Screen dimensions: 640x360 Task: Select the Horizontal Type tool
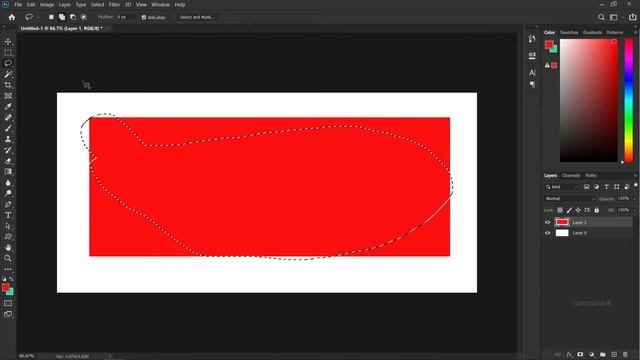tap(8, 215)
